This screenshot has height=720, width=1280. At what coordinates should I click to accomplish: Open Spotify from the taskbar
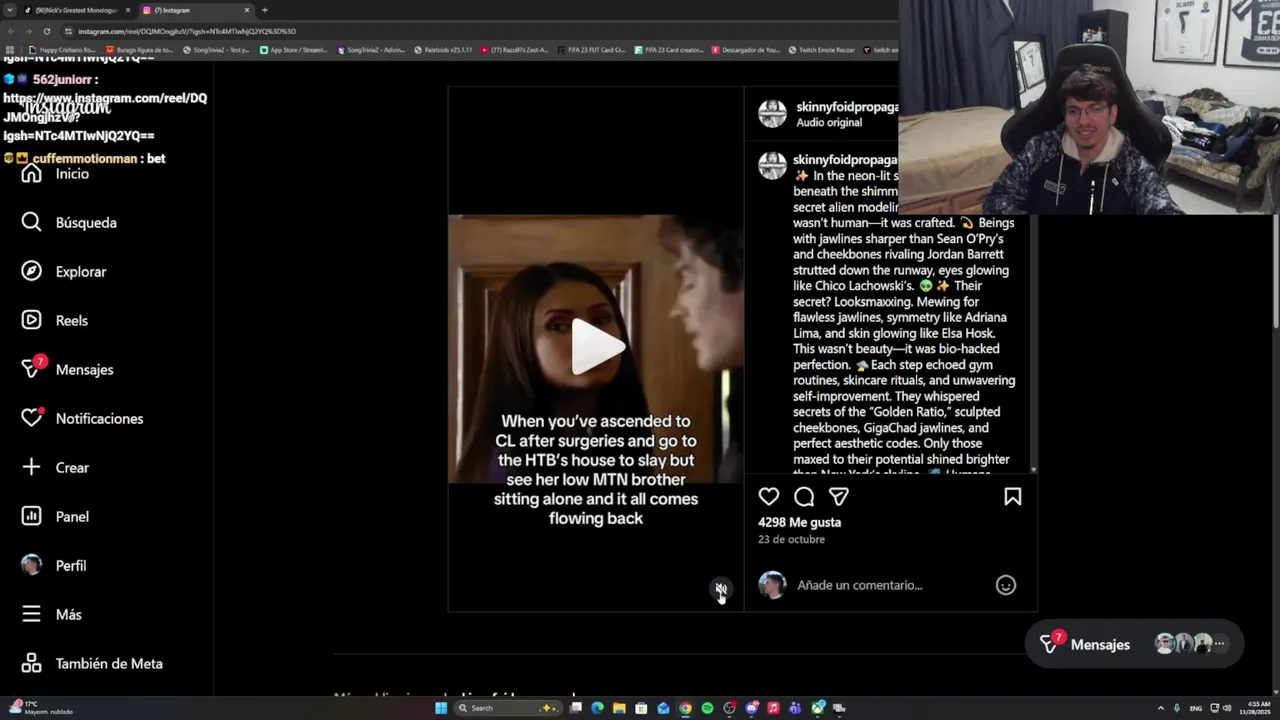707,708
